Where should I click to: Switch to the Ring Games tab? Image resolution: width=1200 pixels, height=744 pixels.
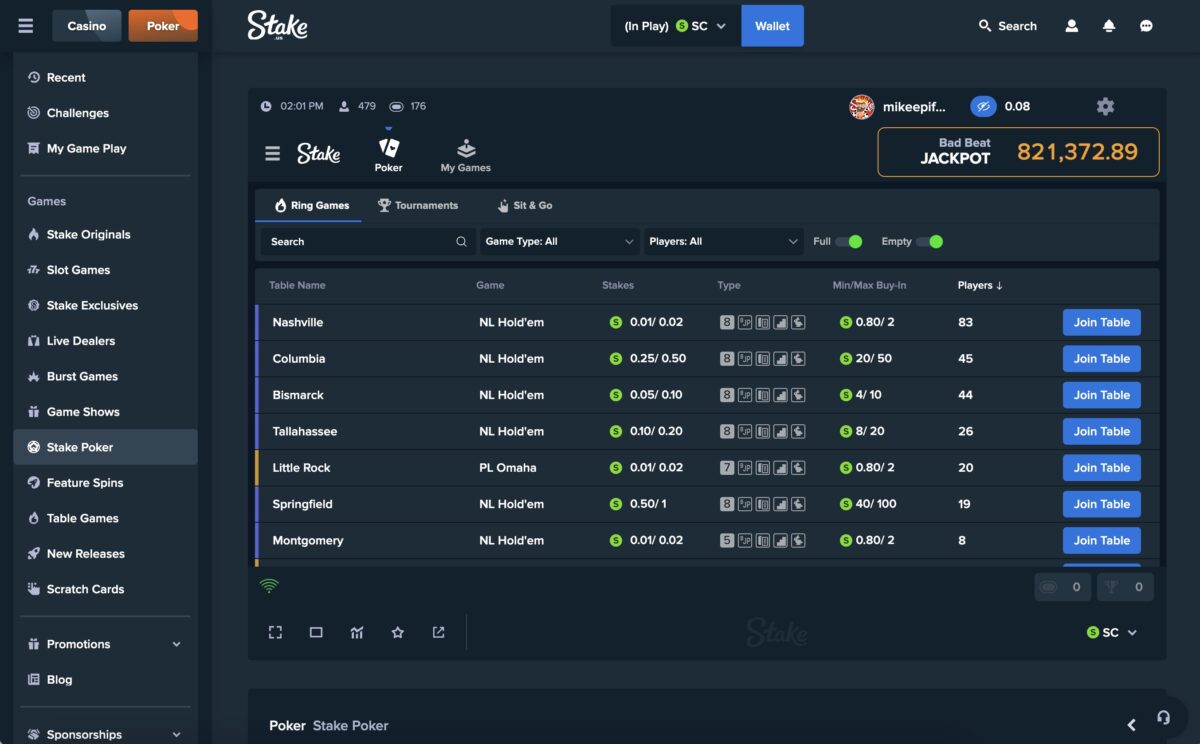pos(311,205)
